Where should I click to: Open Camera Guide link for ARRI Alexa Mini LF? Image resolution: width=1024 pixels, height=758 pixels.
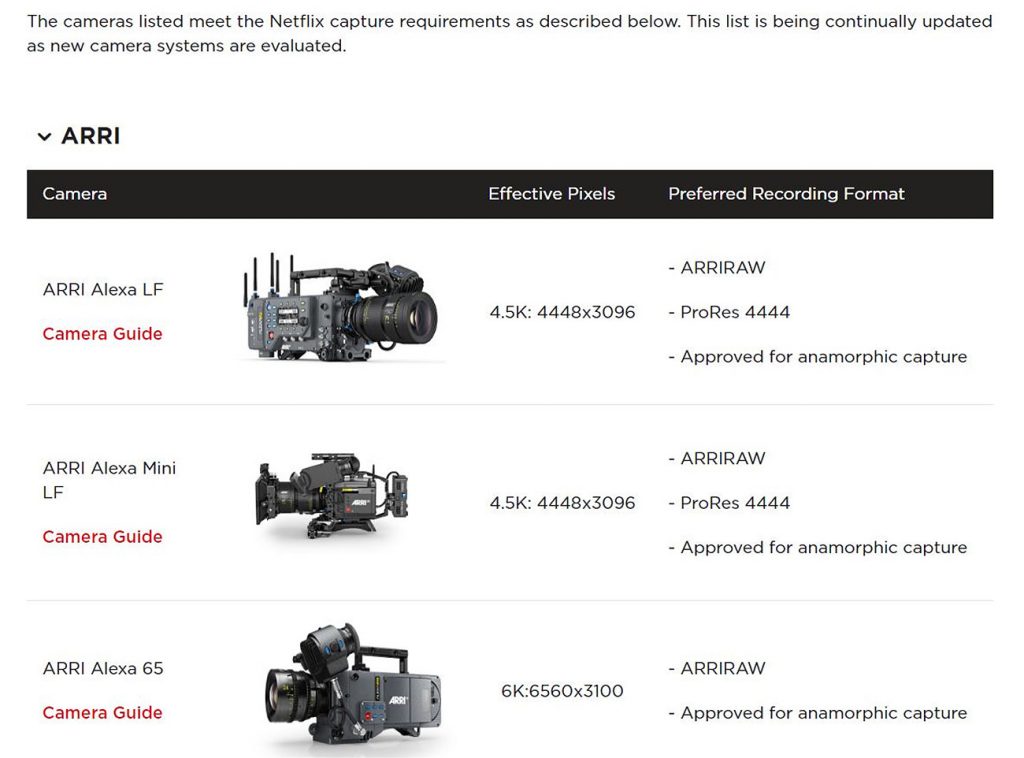click(x=103, y=537)
